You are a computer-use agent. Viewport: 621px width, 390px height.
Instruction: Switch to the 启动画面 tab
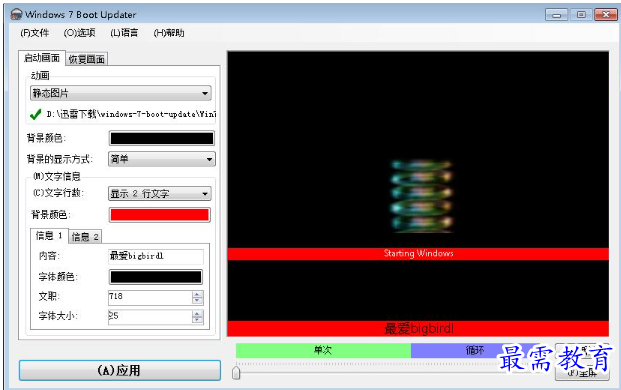[x=42, y=58]
